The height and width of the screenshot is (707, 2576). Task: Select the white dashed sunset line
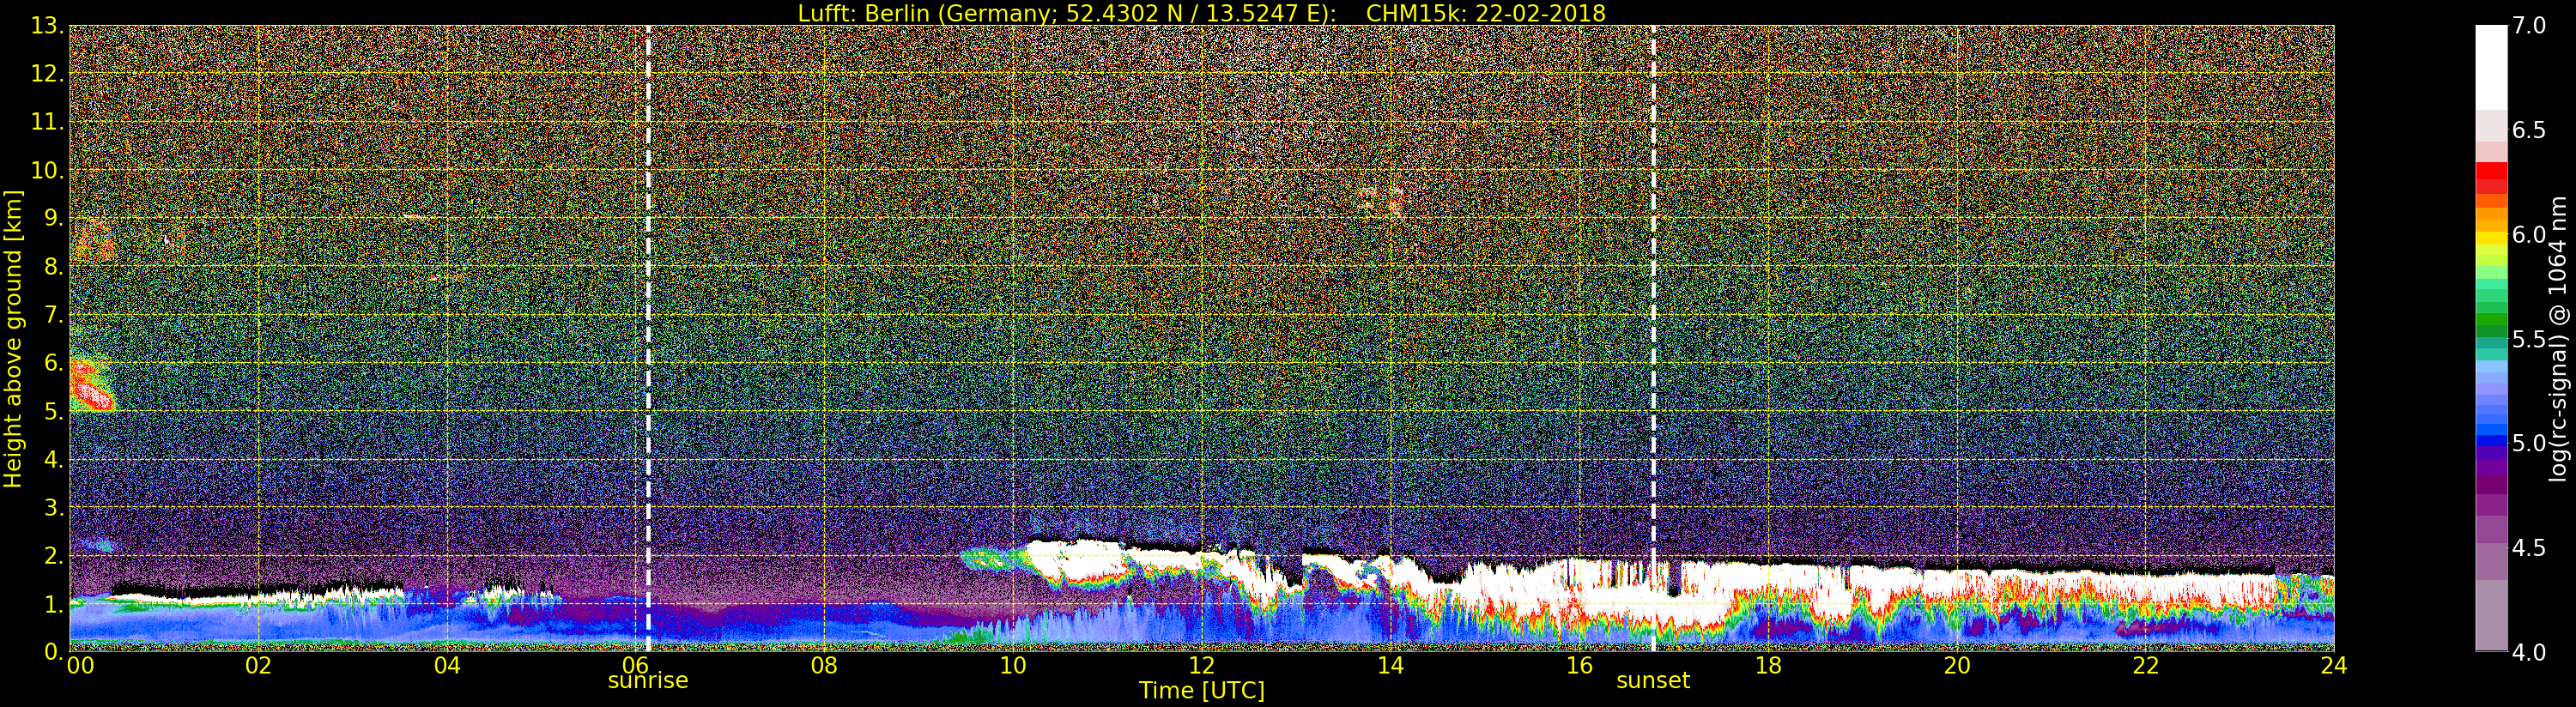1653,338
